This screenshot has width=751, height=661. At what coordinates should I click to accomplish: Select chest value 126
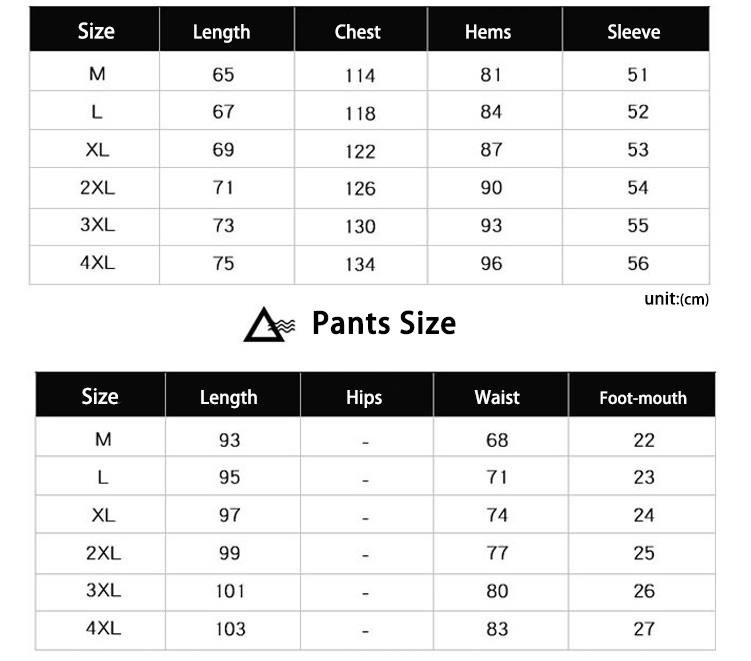point(359,189)
